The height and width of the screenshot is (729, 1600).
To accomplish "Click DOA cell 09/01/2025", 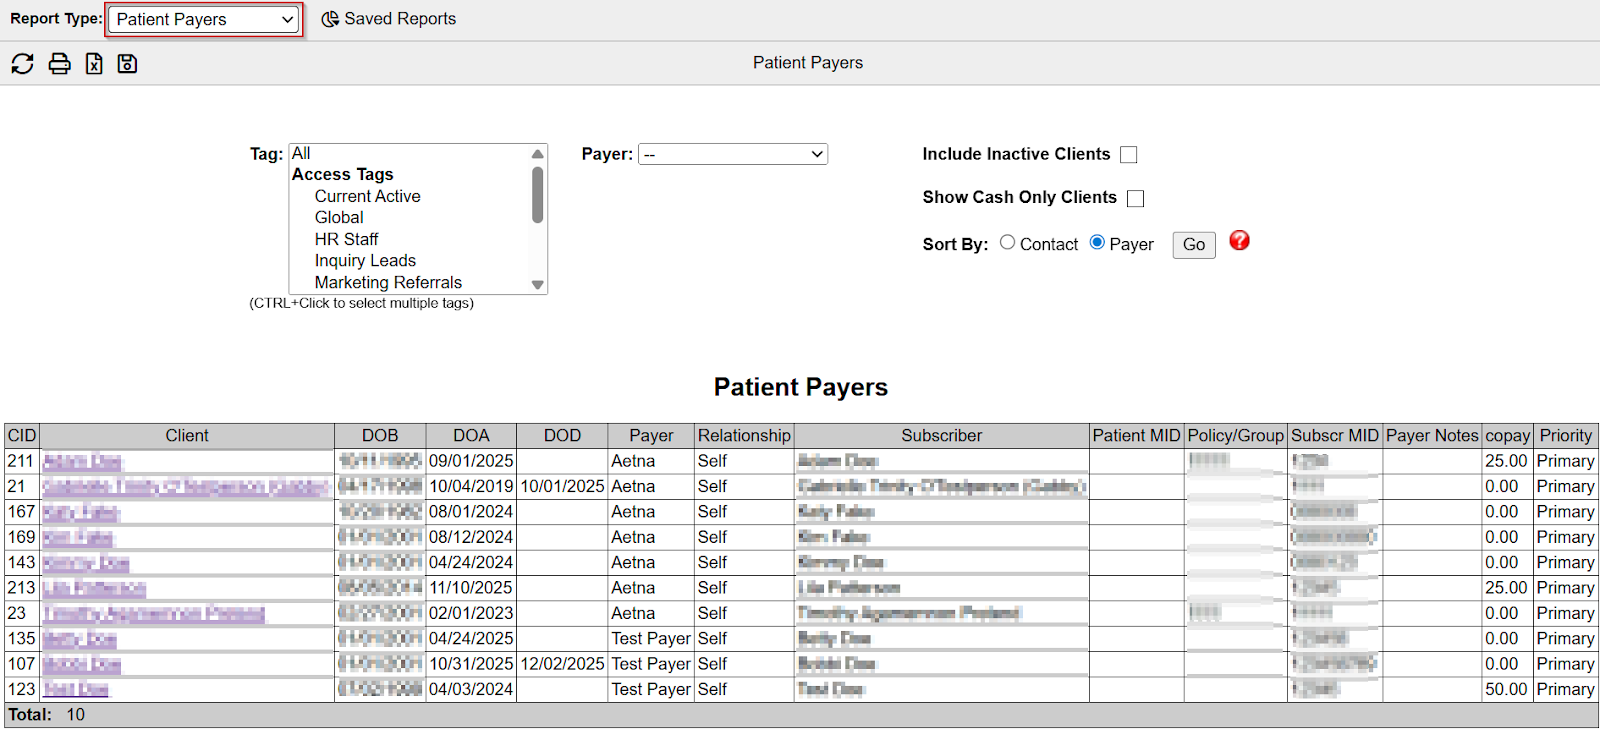I will click(471, 461).
